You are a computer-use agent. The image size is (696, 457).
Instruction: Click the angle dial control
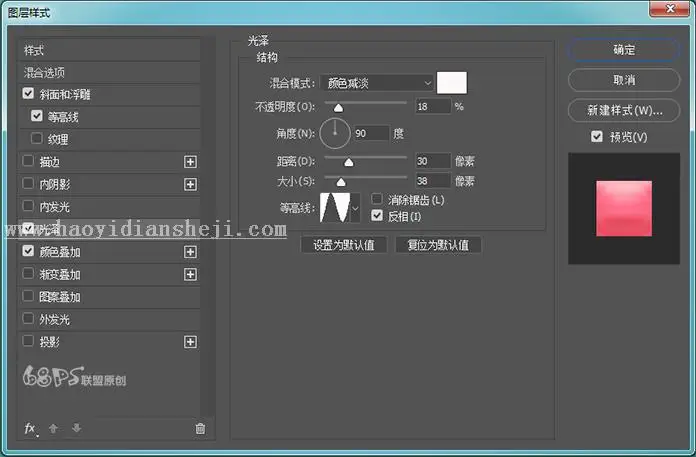click(x=335, y=133)
